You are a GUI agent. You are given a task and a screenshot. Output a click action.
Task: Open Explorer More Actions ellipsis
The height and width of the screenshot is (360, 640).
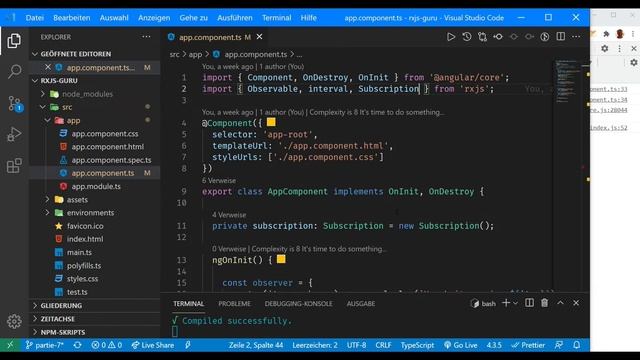[x=146, y=37]
